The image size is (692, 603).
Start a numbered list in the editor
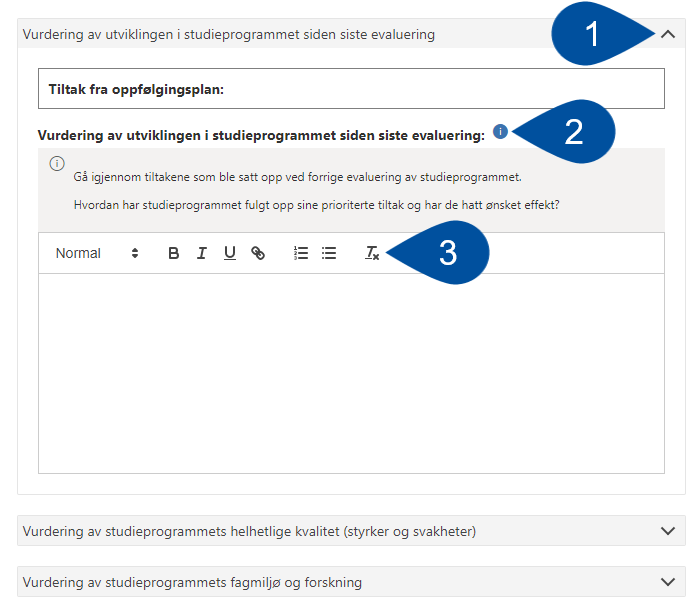click(301, 254)
